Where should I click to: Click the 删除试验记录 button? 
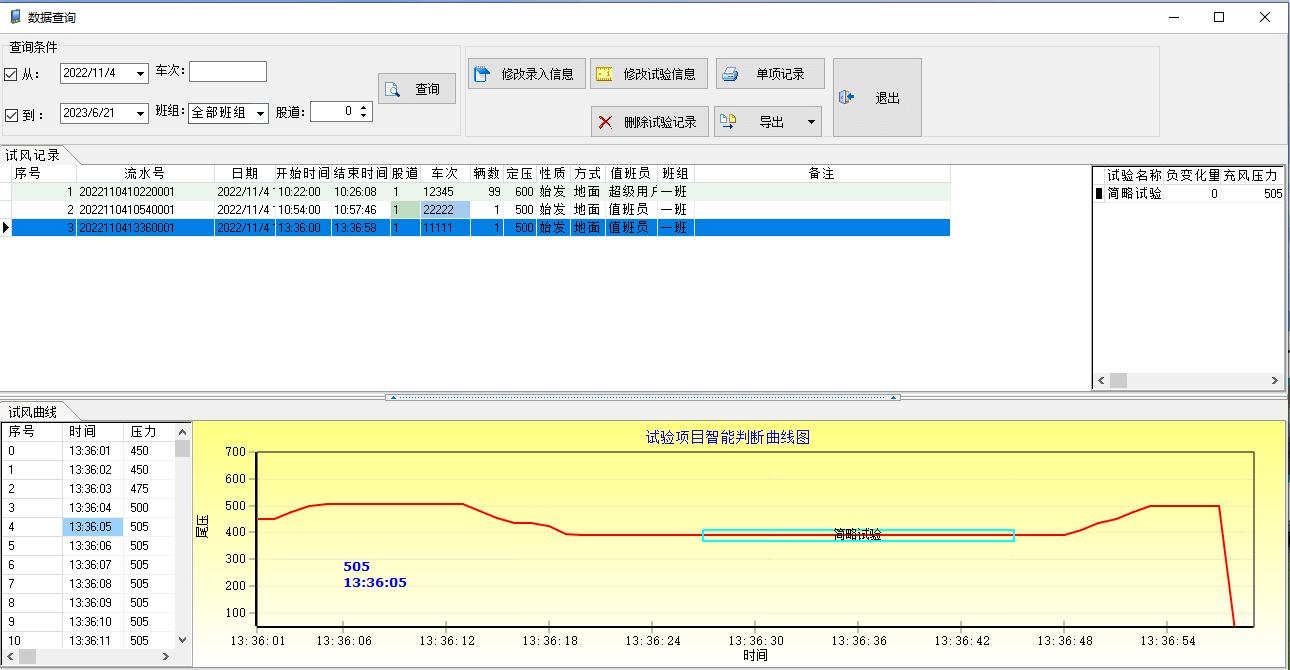point(650,122)
